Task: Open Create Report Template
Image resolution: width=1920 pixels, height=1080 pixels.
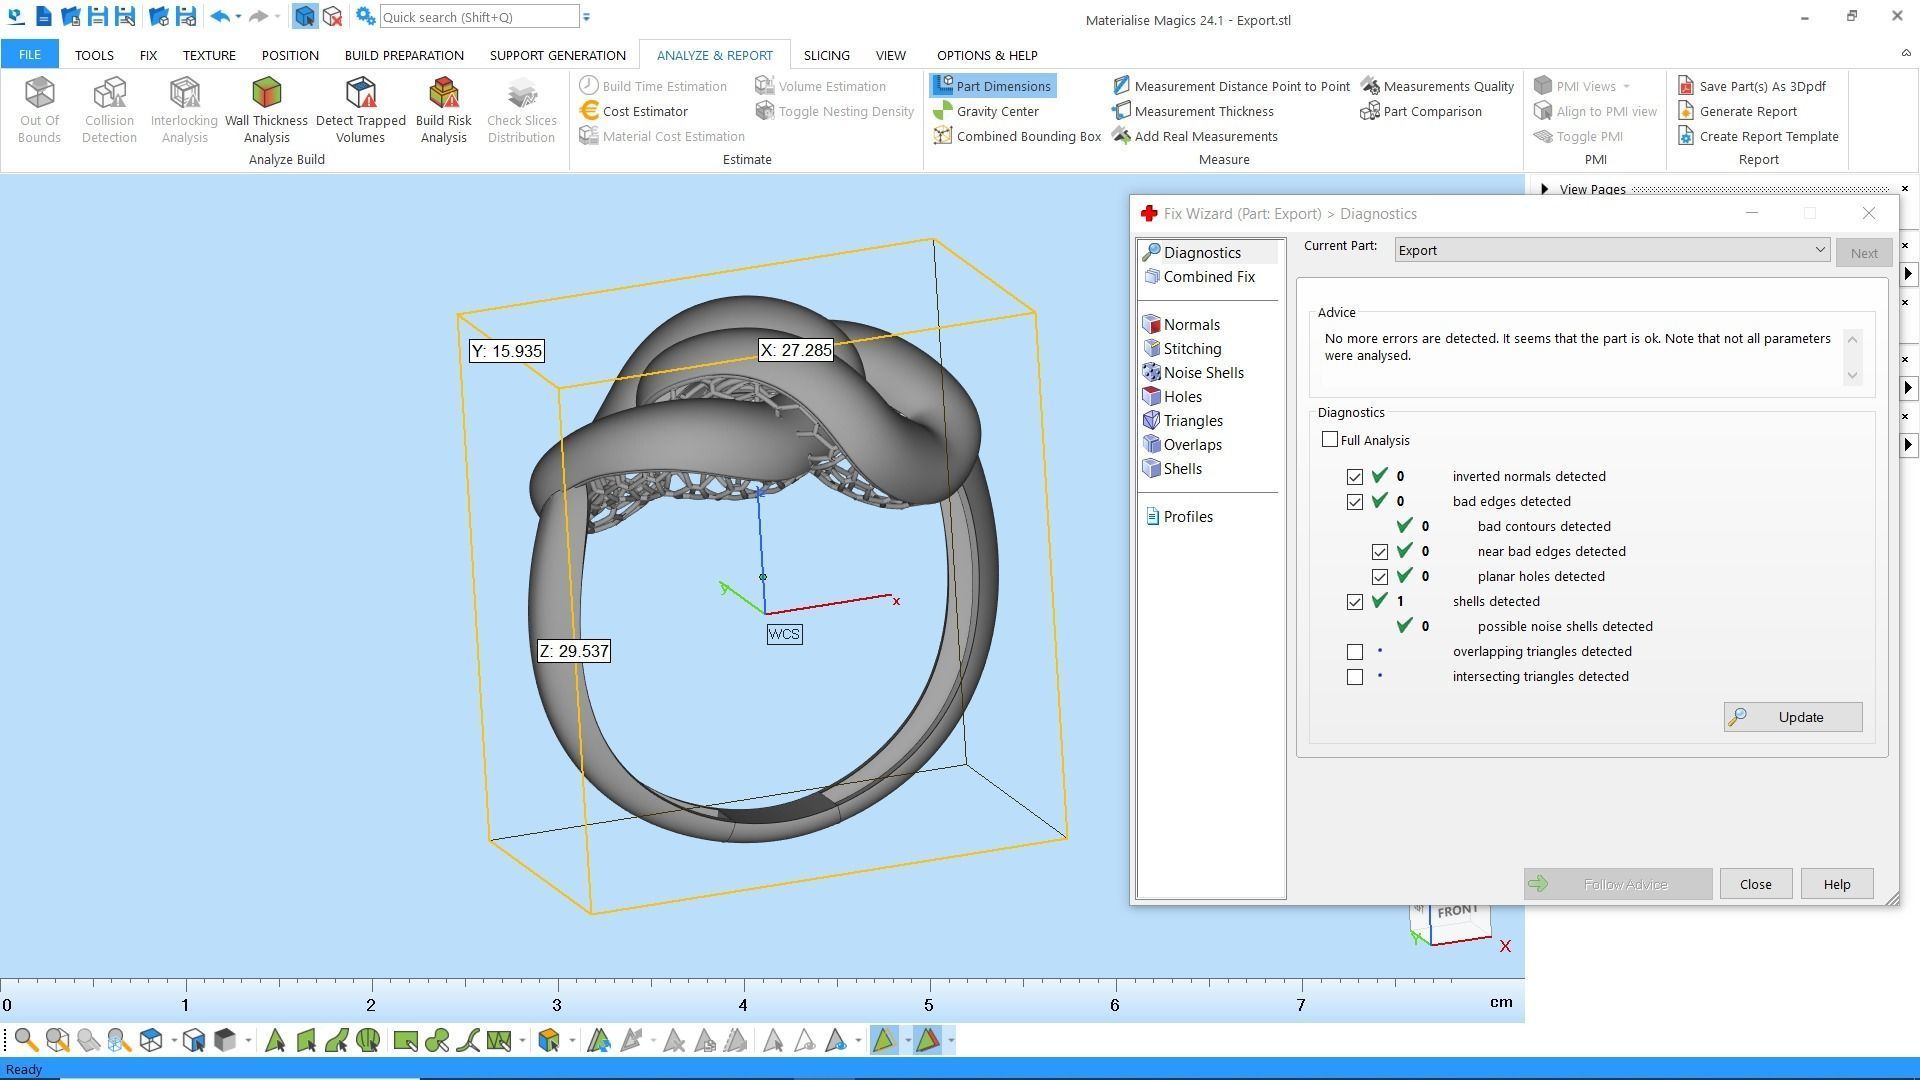Action: (x=1758, y=136)
